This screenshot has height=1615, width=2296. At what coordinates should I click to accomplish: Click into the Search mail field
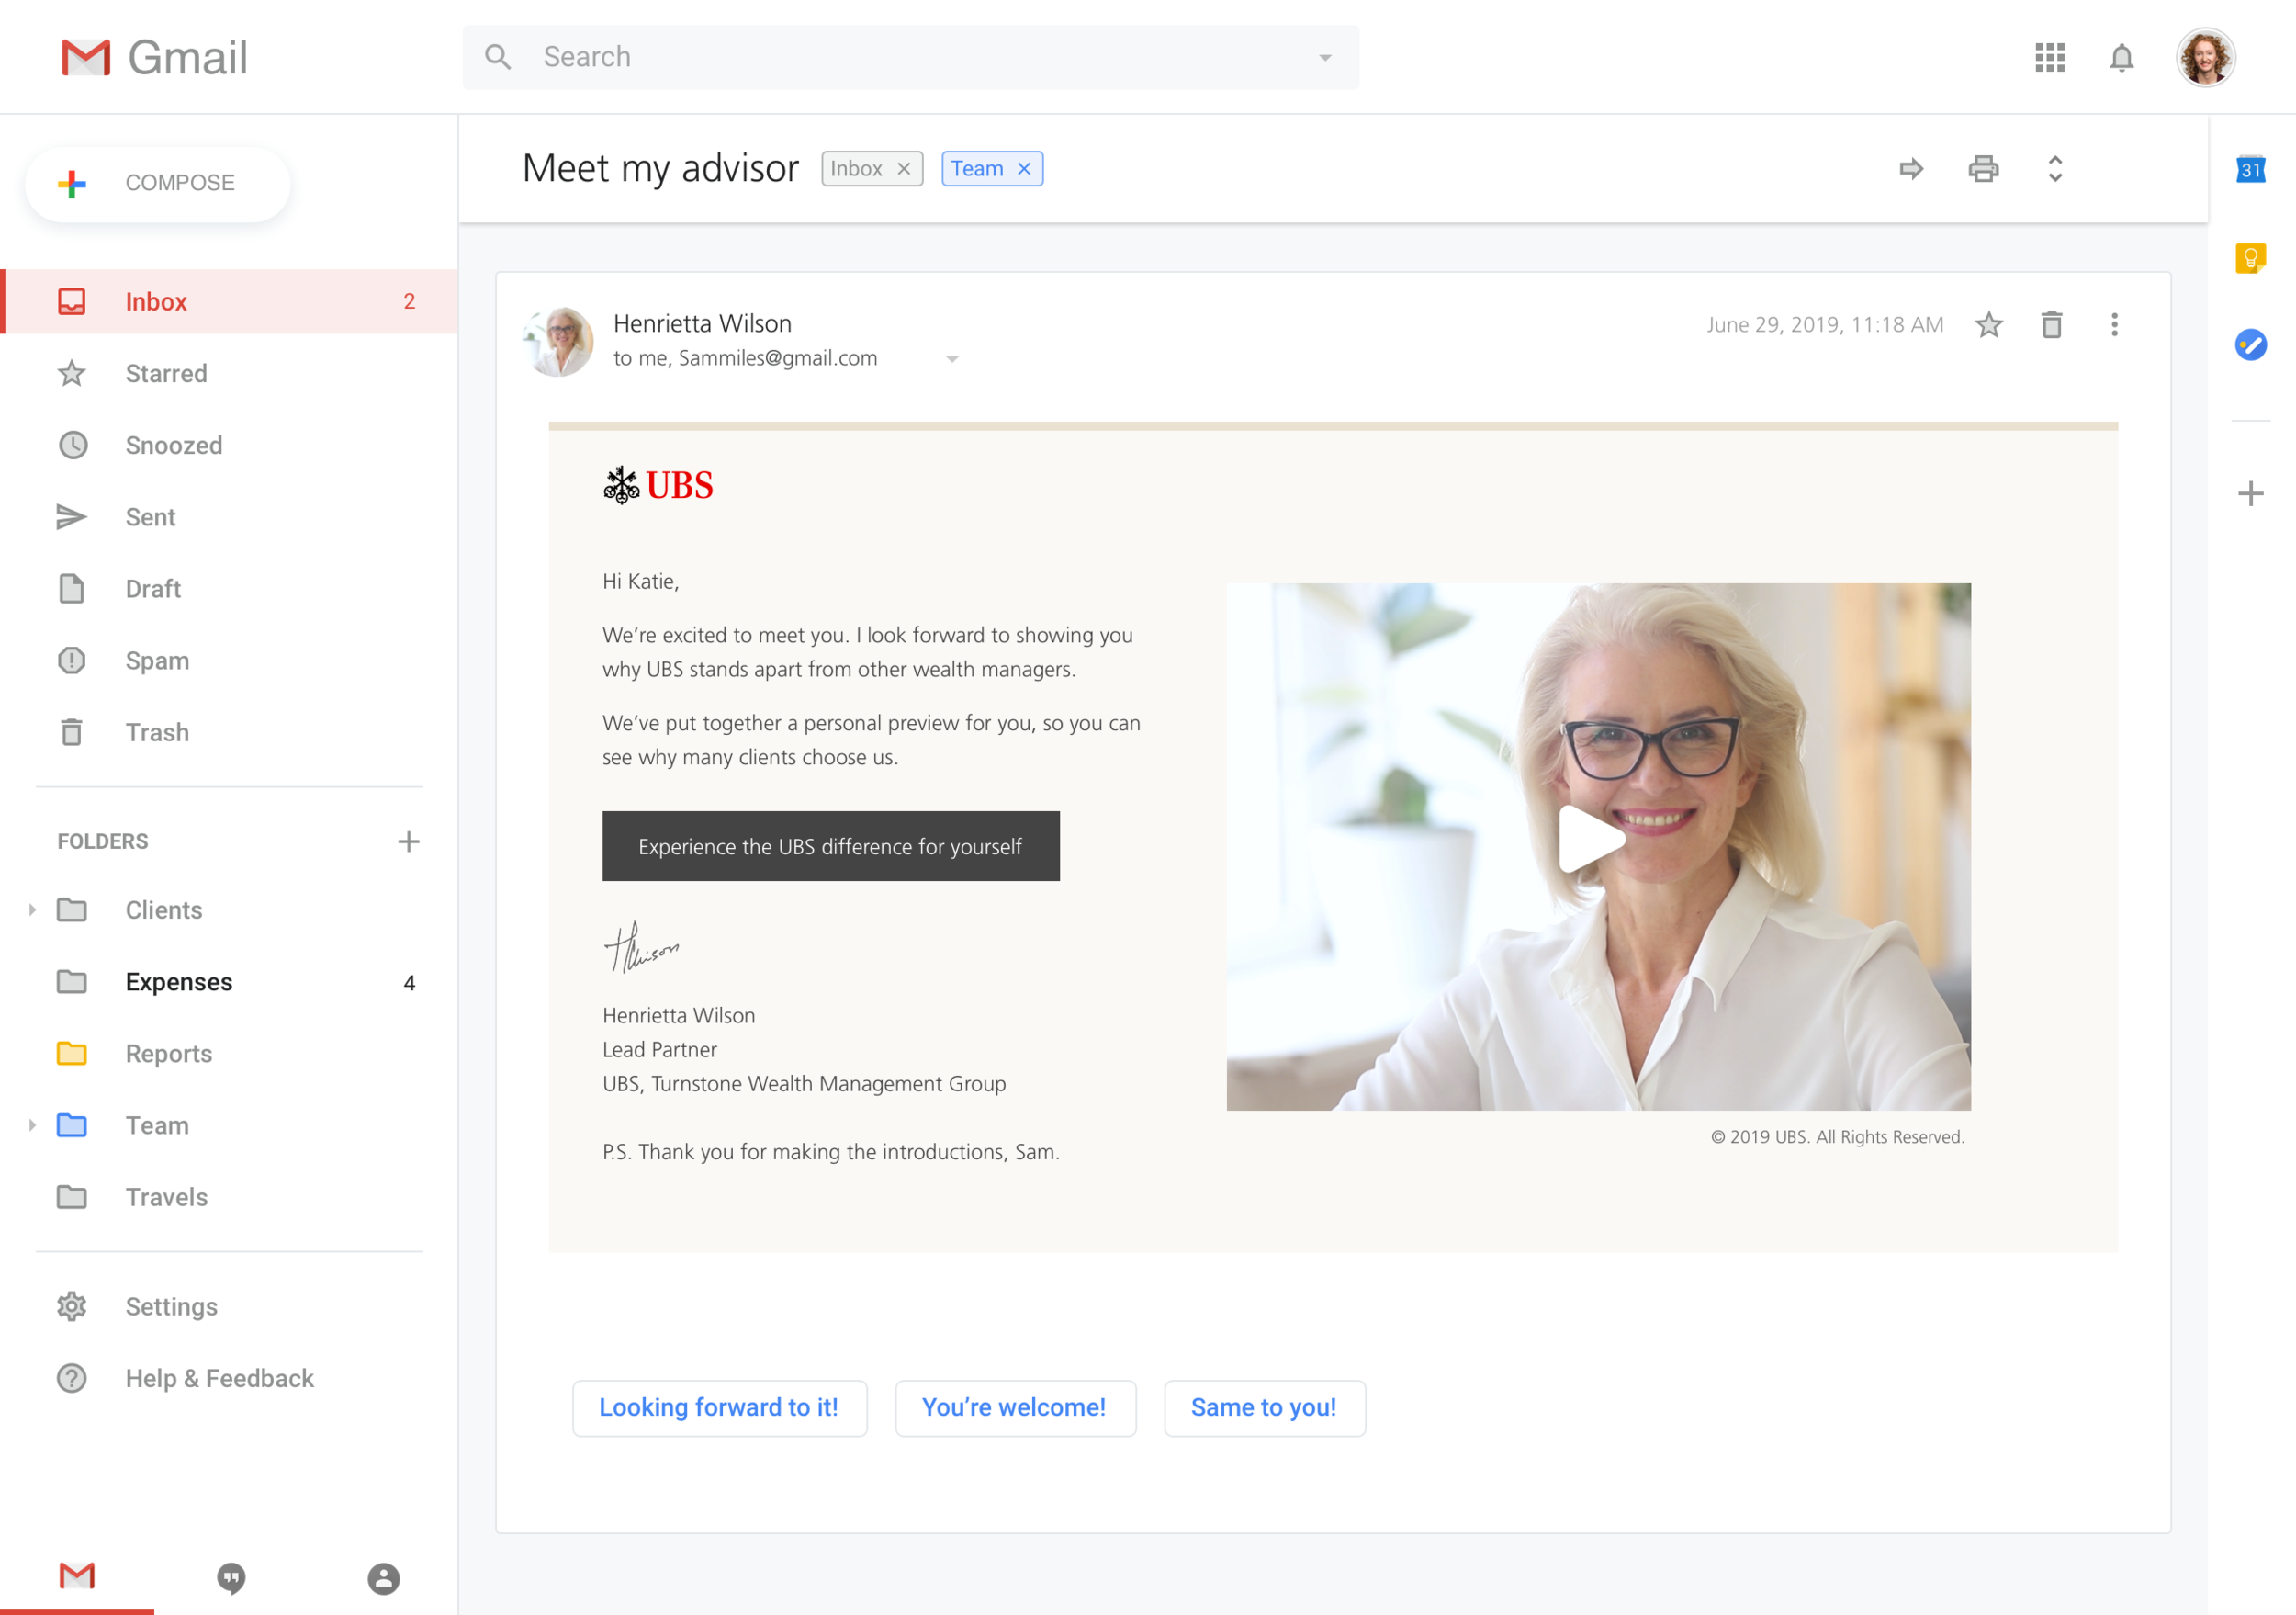pos(910,57)
